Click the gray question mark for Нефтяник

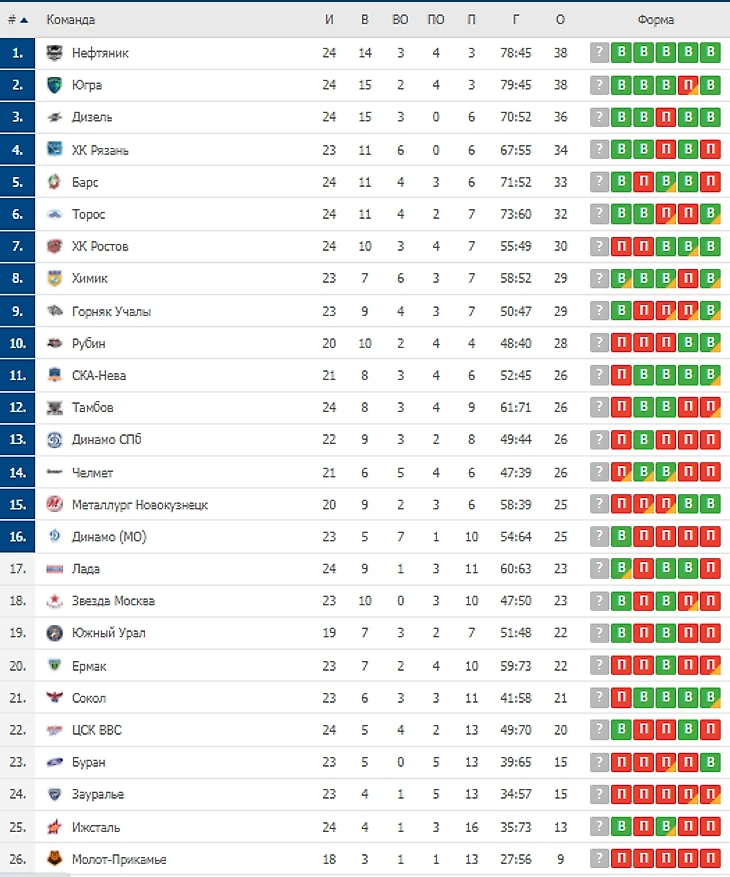click(x=599, y=53)
